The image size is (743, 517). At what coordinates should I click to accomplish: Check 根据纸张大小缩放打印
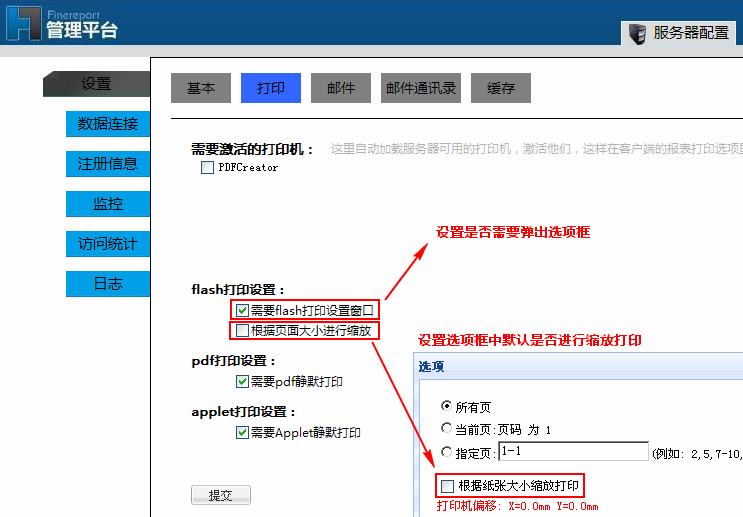(x=447, y=486)
